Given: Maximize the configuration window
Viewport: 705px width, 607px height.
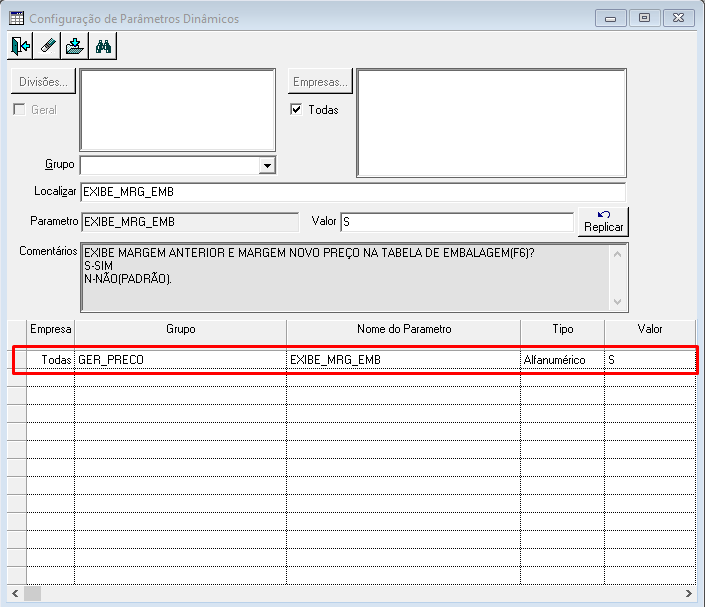Looking at the screenshot, I should point(644,18).
